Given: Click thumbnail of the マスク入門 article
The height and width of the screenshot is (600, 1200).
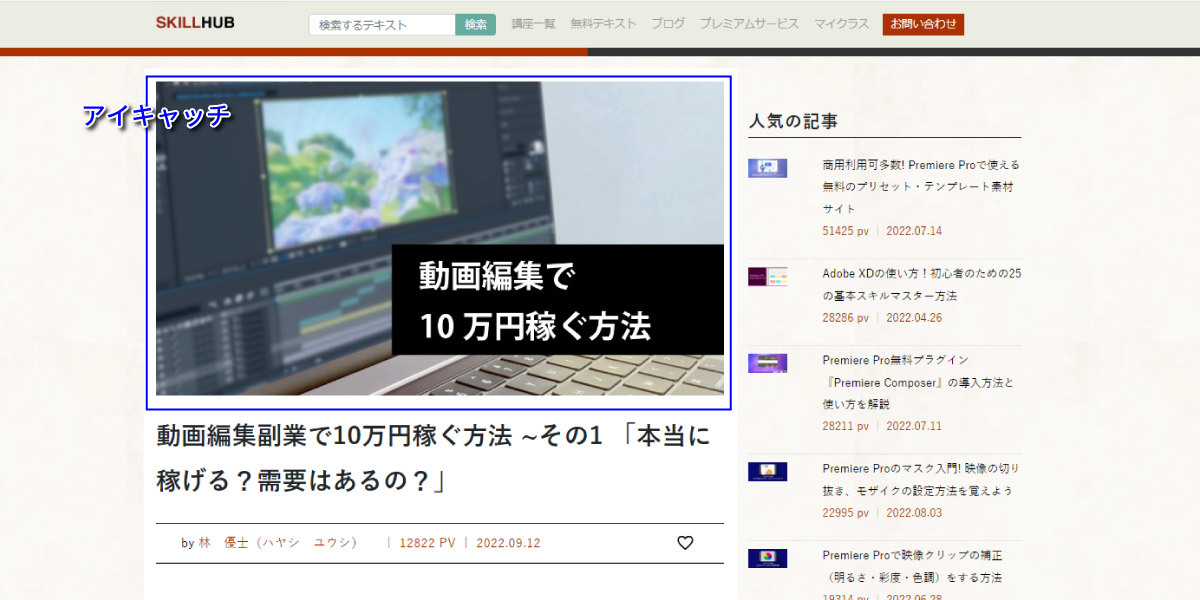Looking at the screenshot, I should (767, 472).
